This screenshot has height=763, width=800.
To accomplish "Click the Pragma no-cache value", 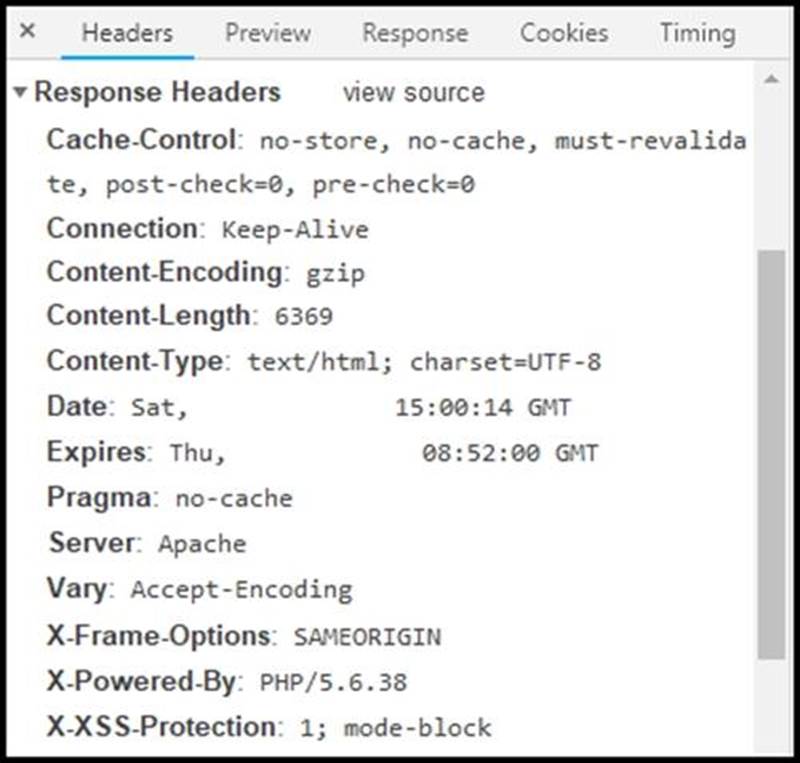I will coord(234,498).
